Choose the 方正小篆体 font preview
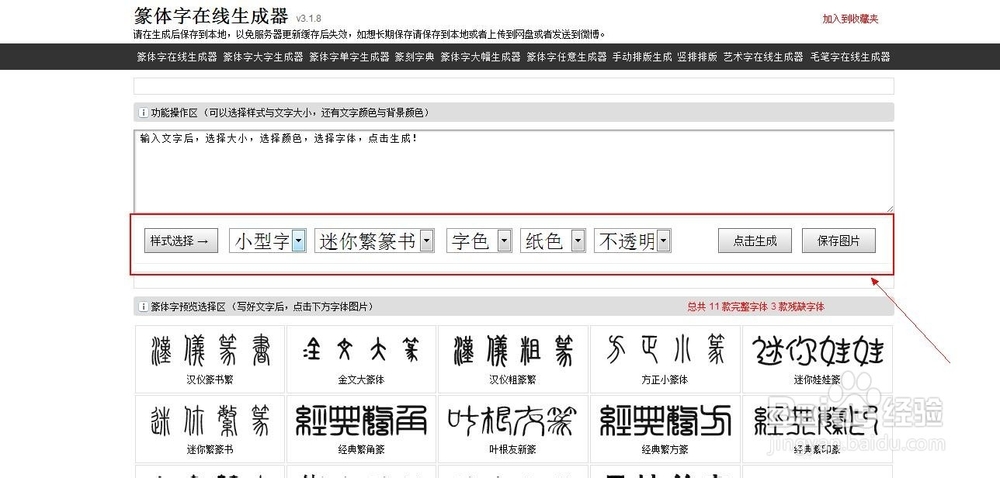 tap(665, 359)
